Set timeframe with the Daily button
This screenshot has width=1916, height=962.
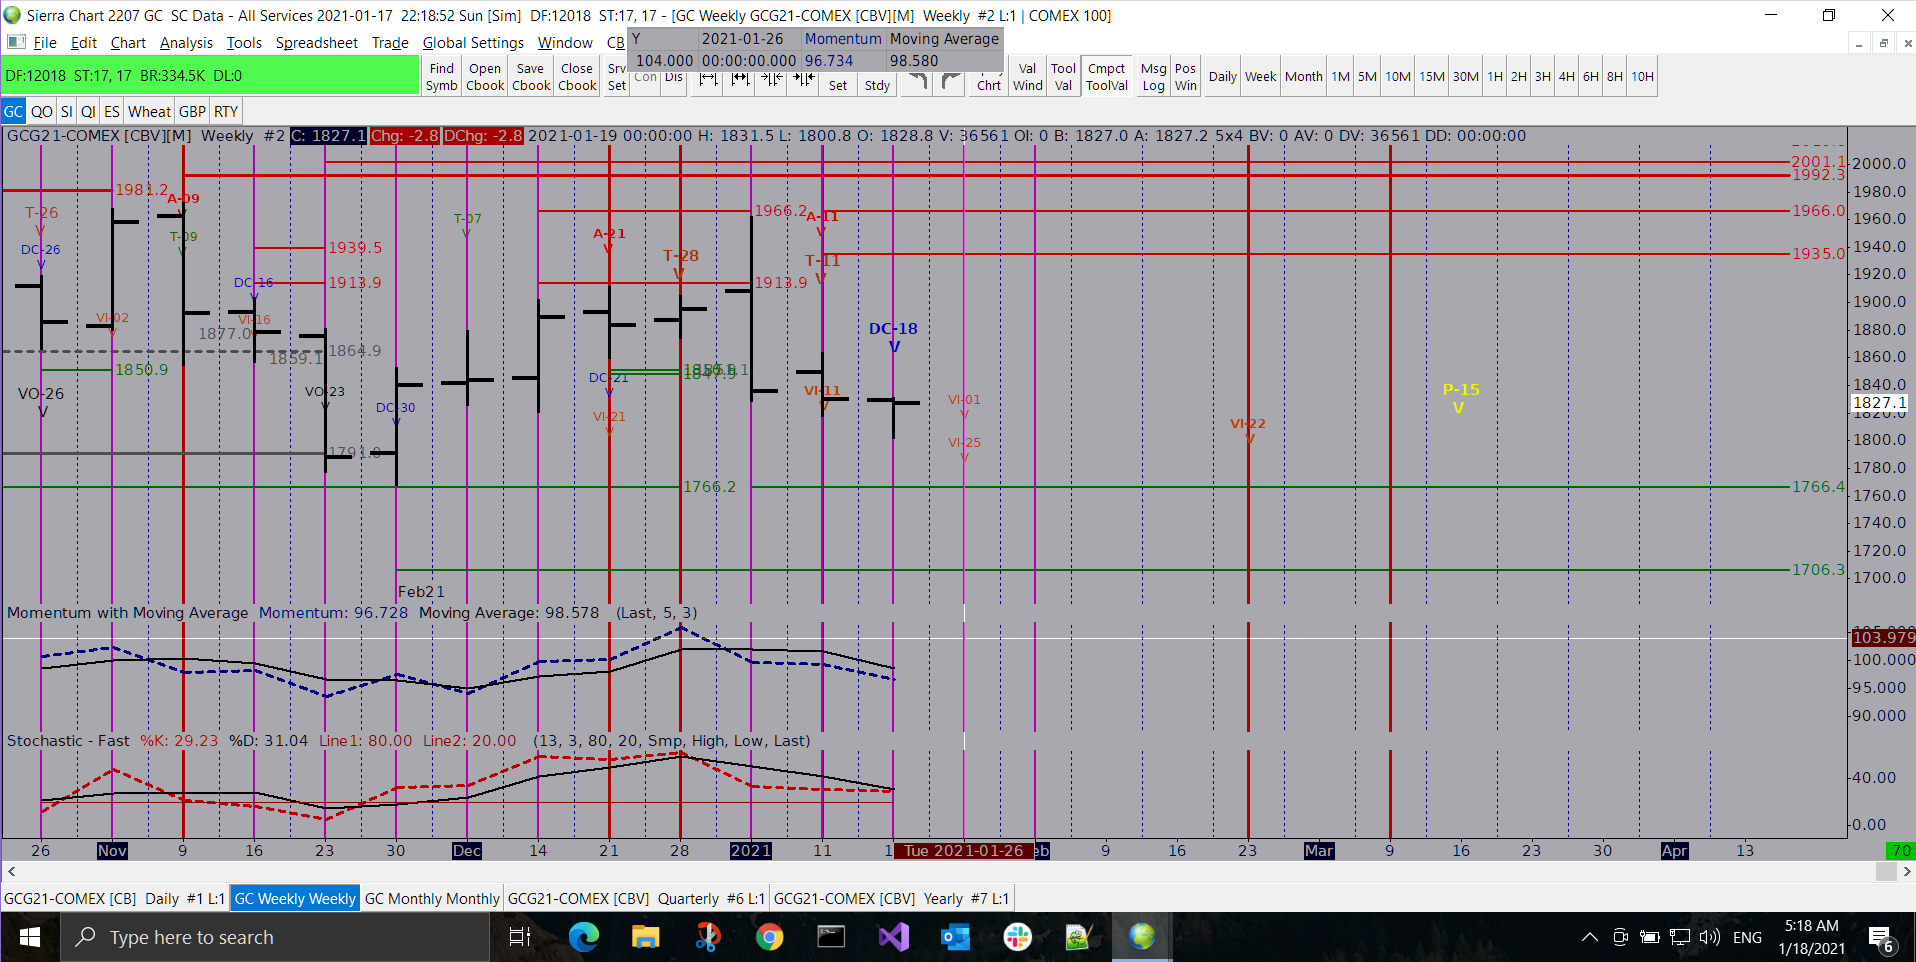click(x=1222, y=77)
